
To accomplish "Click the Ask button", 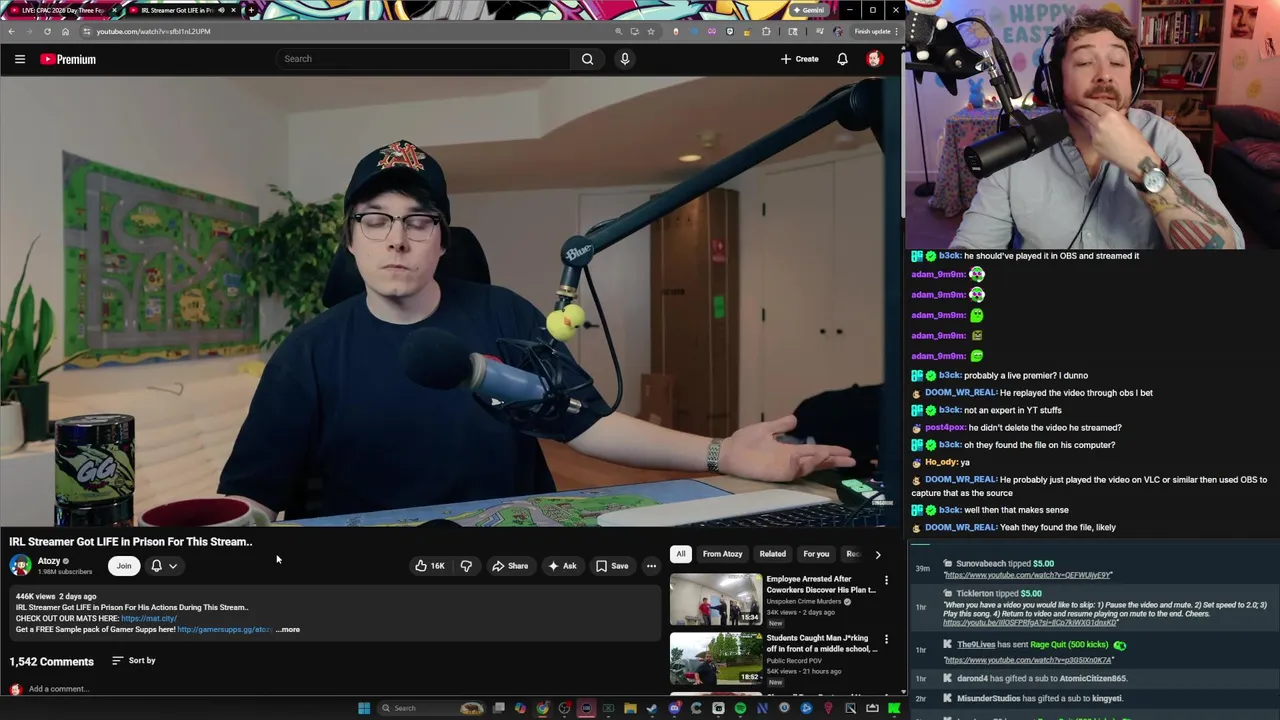I will [561, 566].
